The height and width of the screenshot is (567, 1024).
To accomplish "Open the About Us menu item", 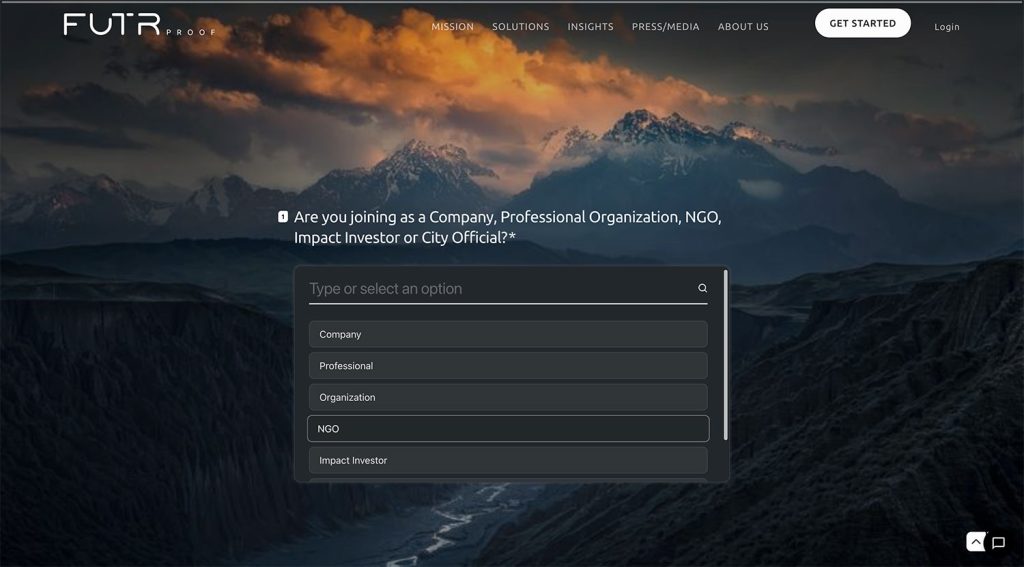I will click(743, 27).
